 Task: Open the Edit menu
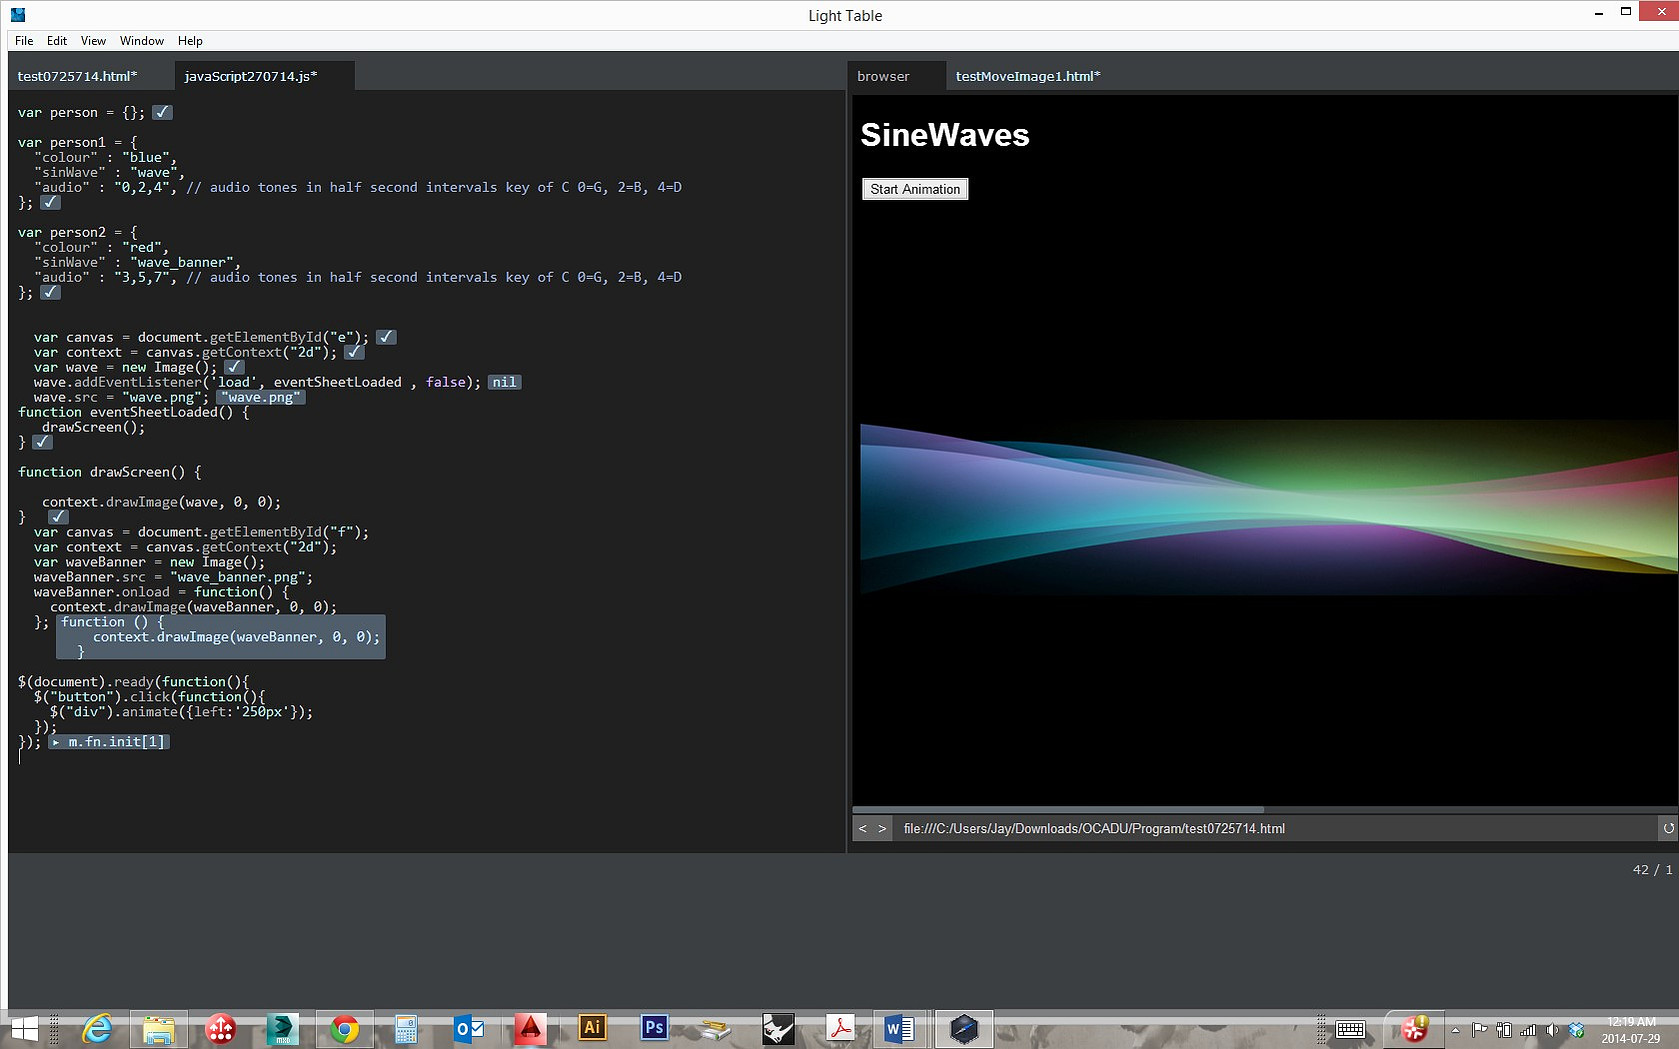[x=57, y=41]
